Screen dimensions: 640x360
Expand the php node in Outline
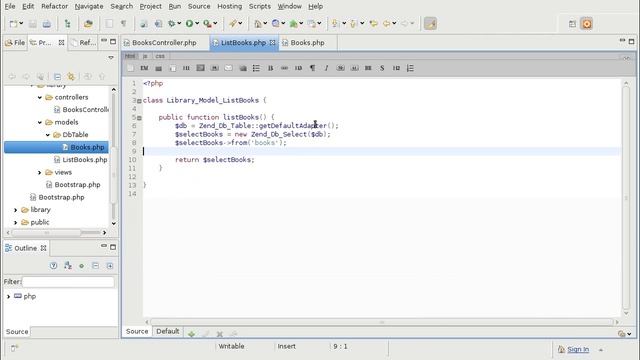pos(8,296)
